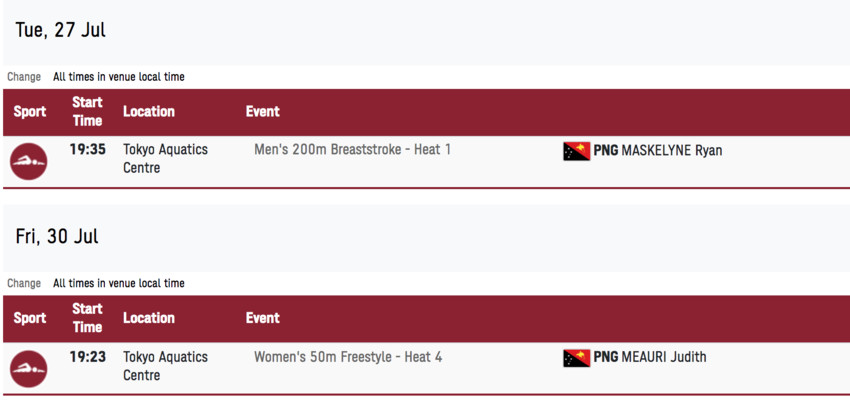Screen dimensions: 850x414
Task: Select athlete MEAURI Judith
Action: coord(664,357)
